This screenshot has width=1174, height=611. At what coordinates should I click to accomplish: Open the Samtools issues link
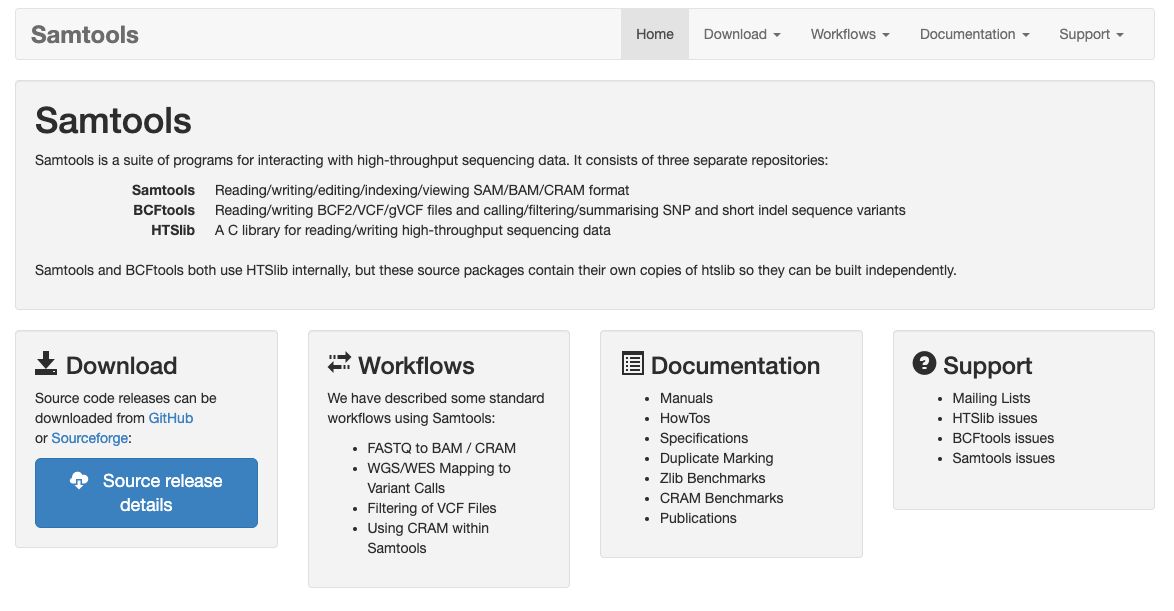(x=1003, y=458)
